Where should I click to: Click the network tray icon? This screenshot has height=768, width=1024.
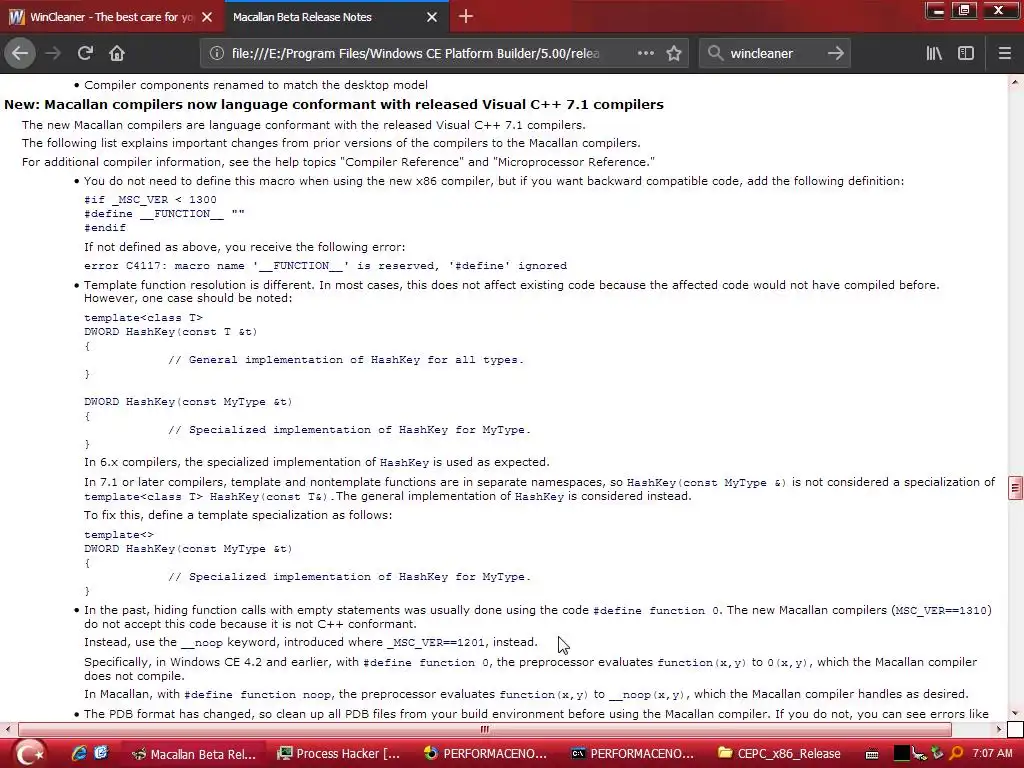[x=920, y=754]
